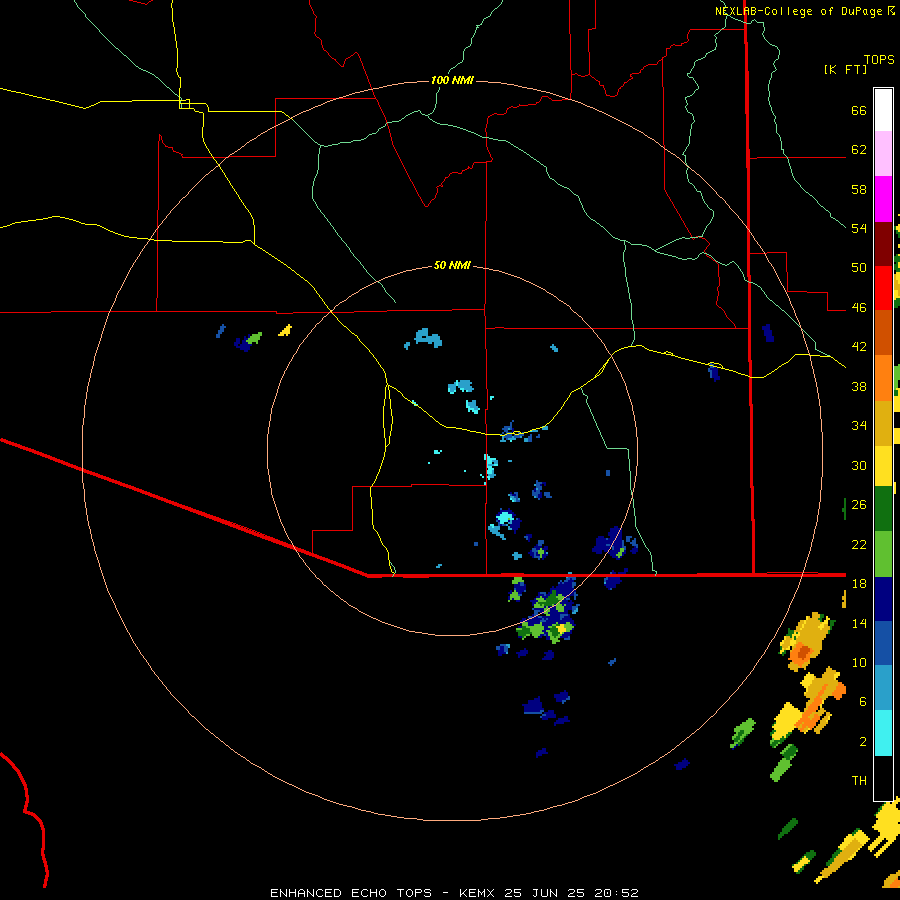900x900 pixels.
Task: Click the Enhanced Echo Tops KEMX timestamp caption
Action: (x=454, y=893)
